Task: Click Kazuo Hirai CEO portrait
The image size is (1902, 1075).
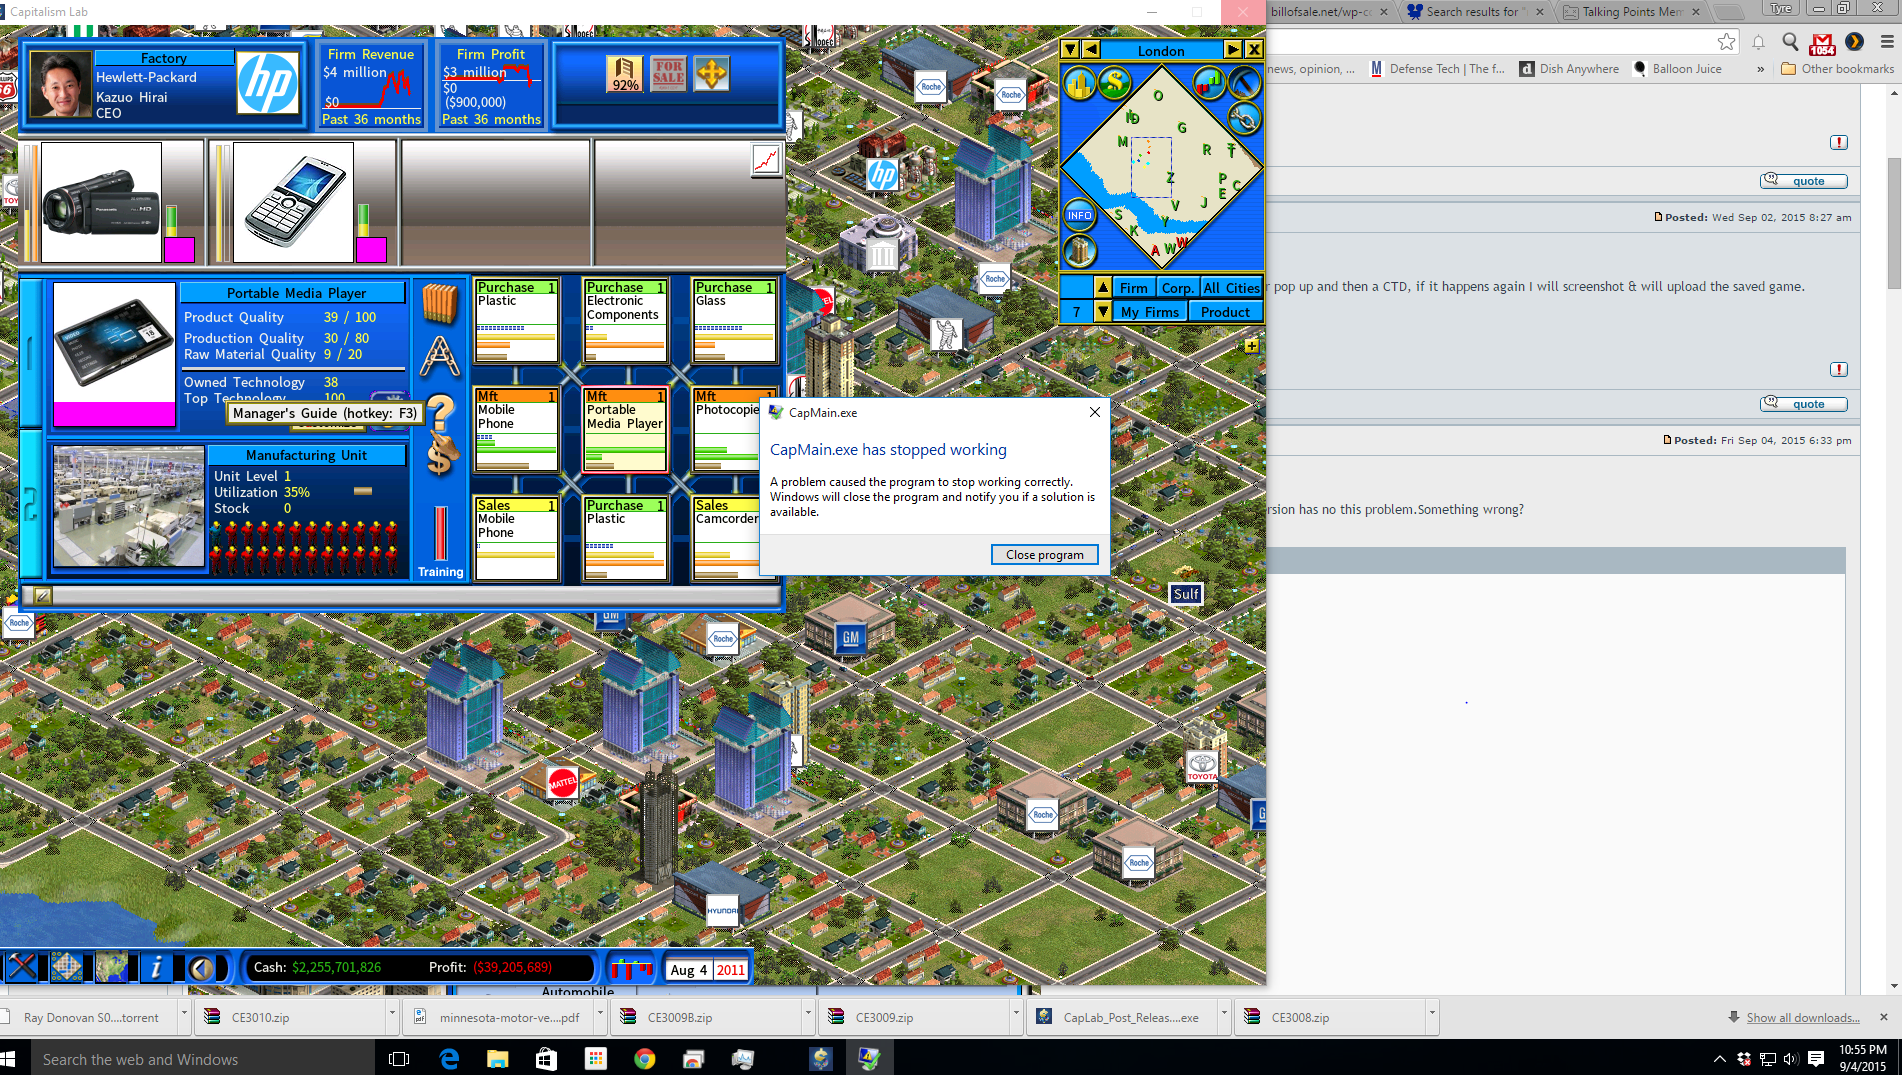Action: [x=60, y=85]
